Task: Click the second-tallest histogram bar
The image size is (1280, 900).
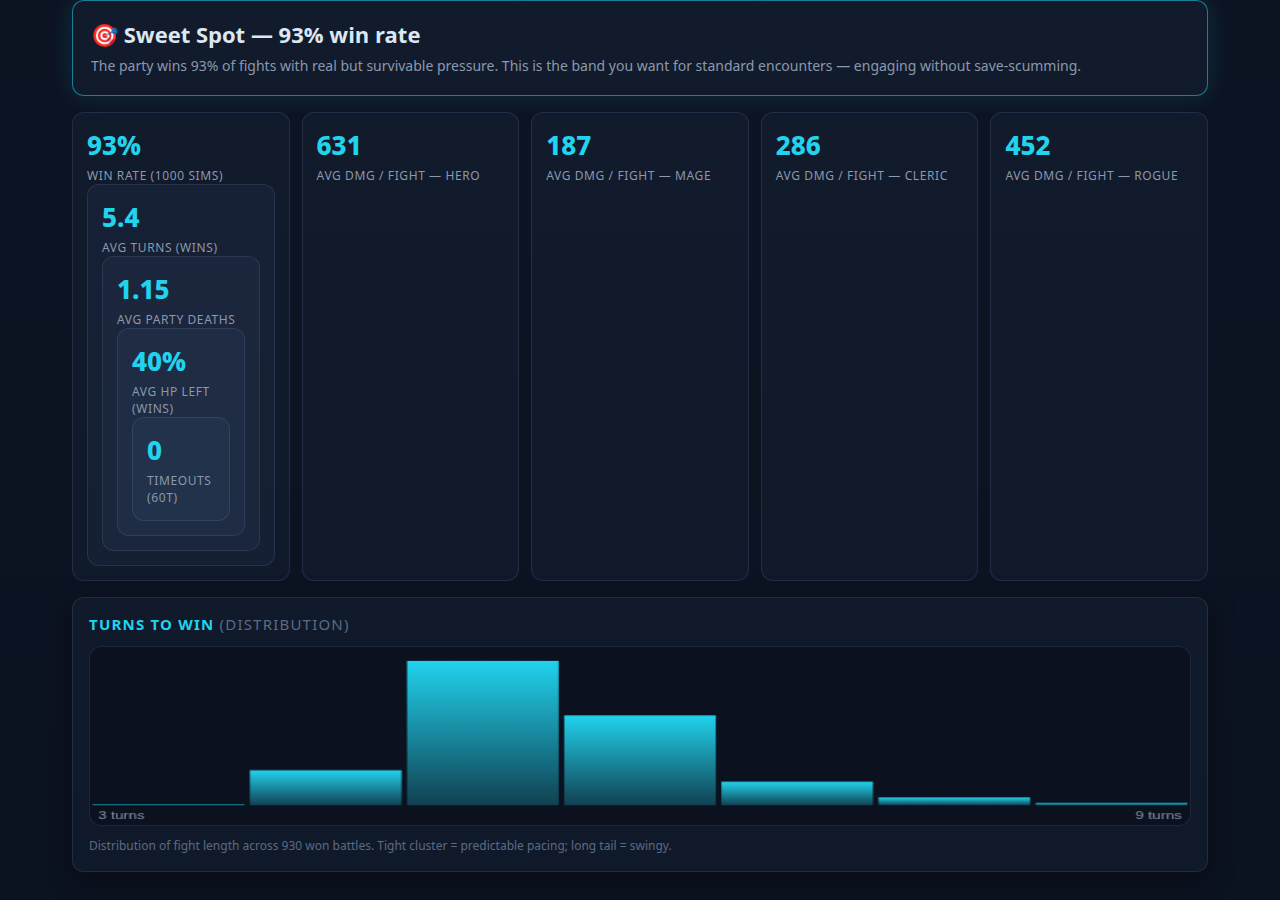Action: pos(640,760)
